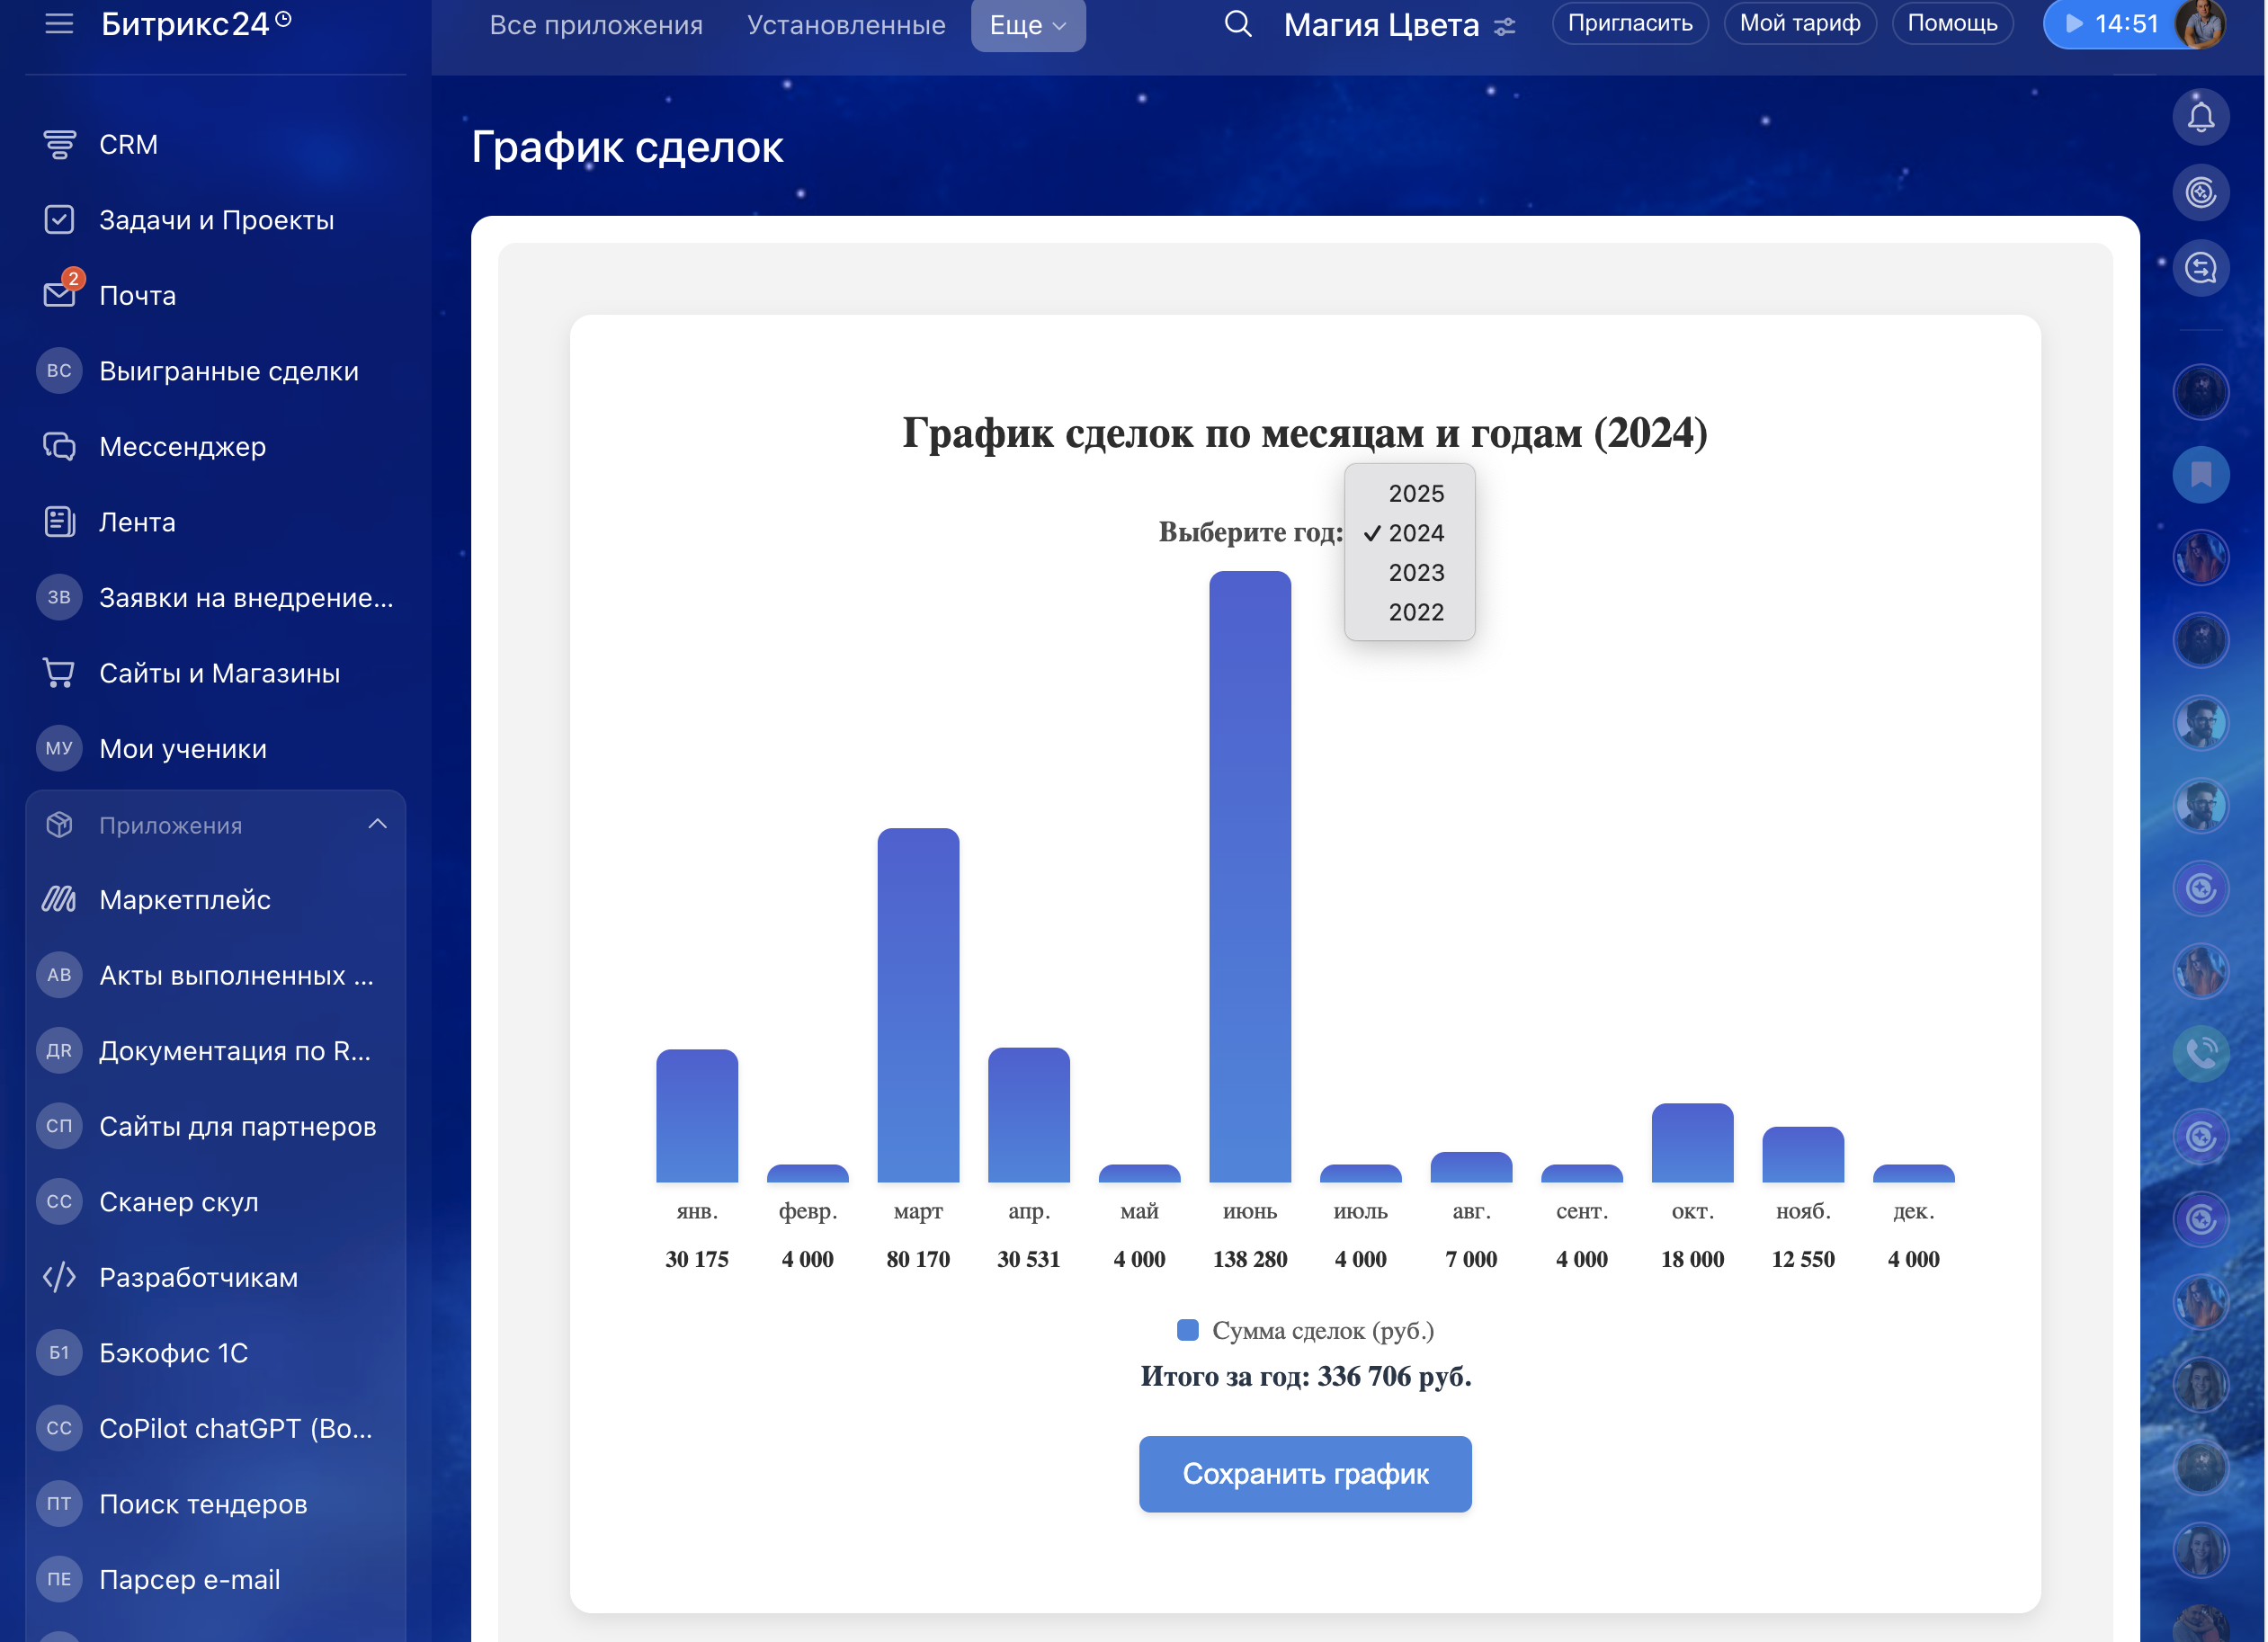Open the CRM section icon
Image resolution: width=2268 pixels, height=1642 pixels.
59,145
